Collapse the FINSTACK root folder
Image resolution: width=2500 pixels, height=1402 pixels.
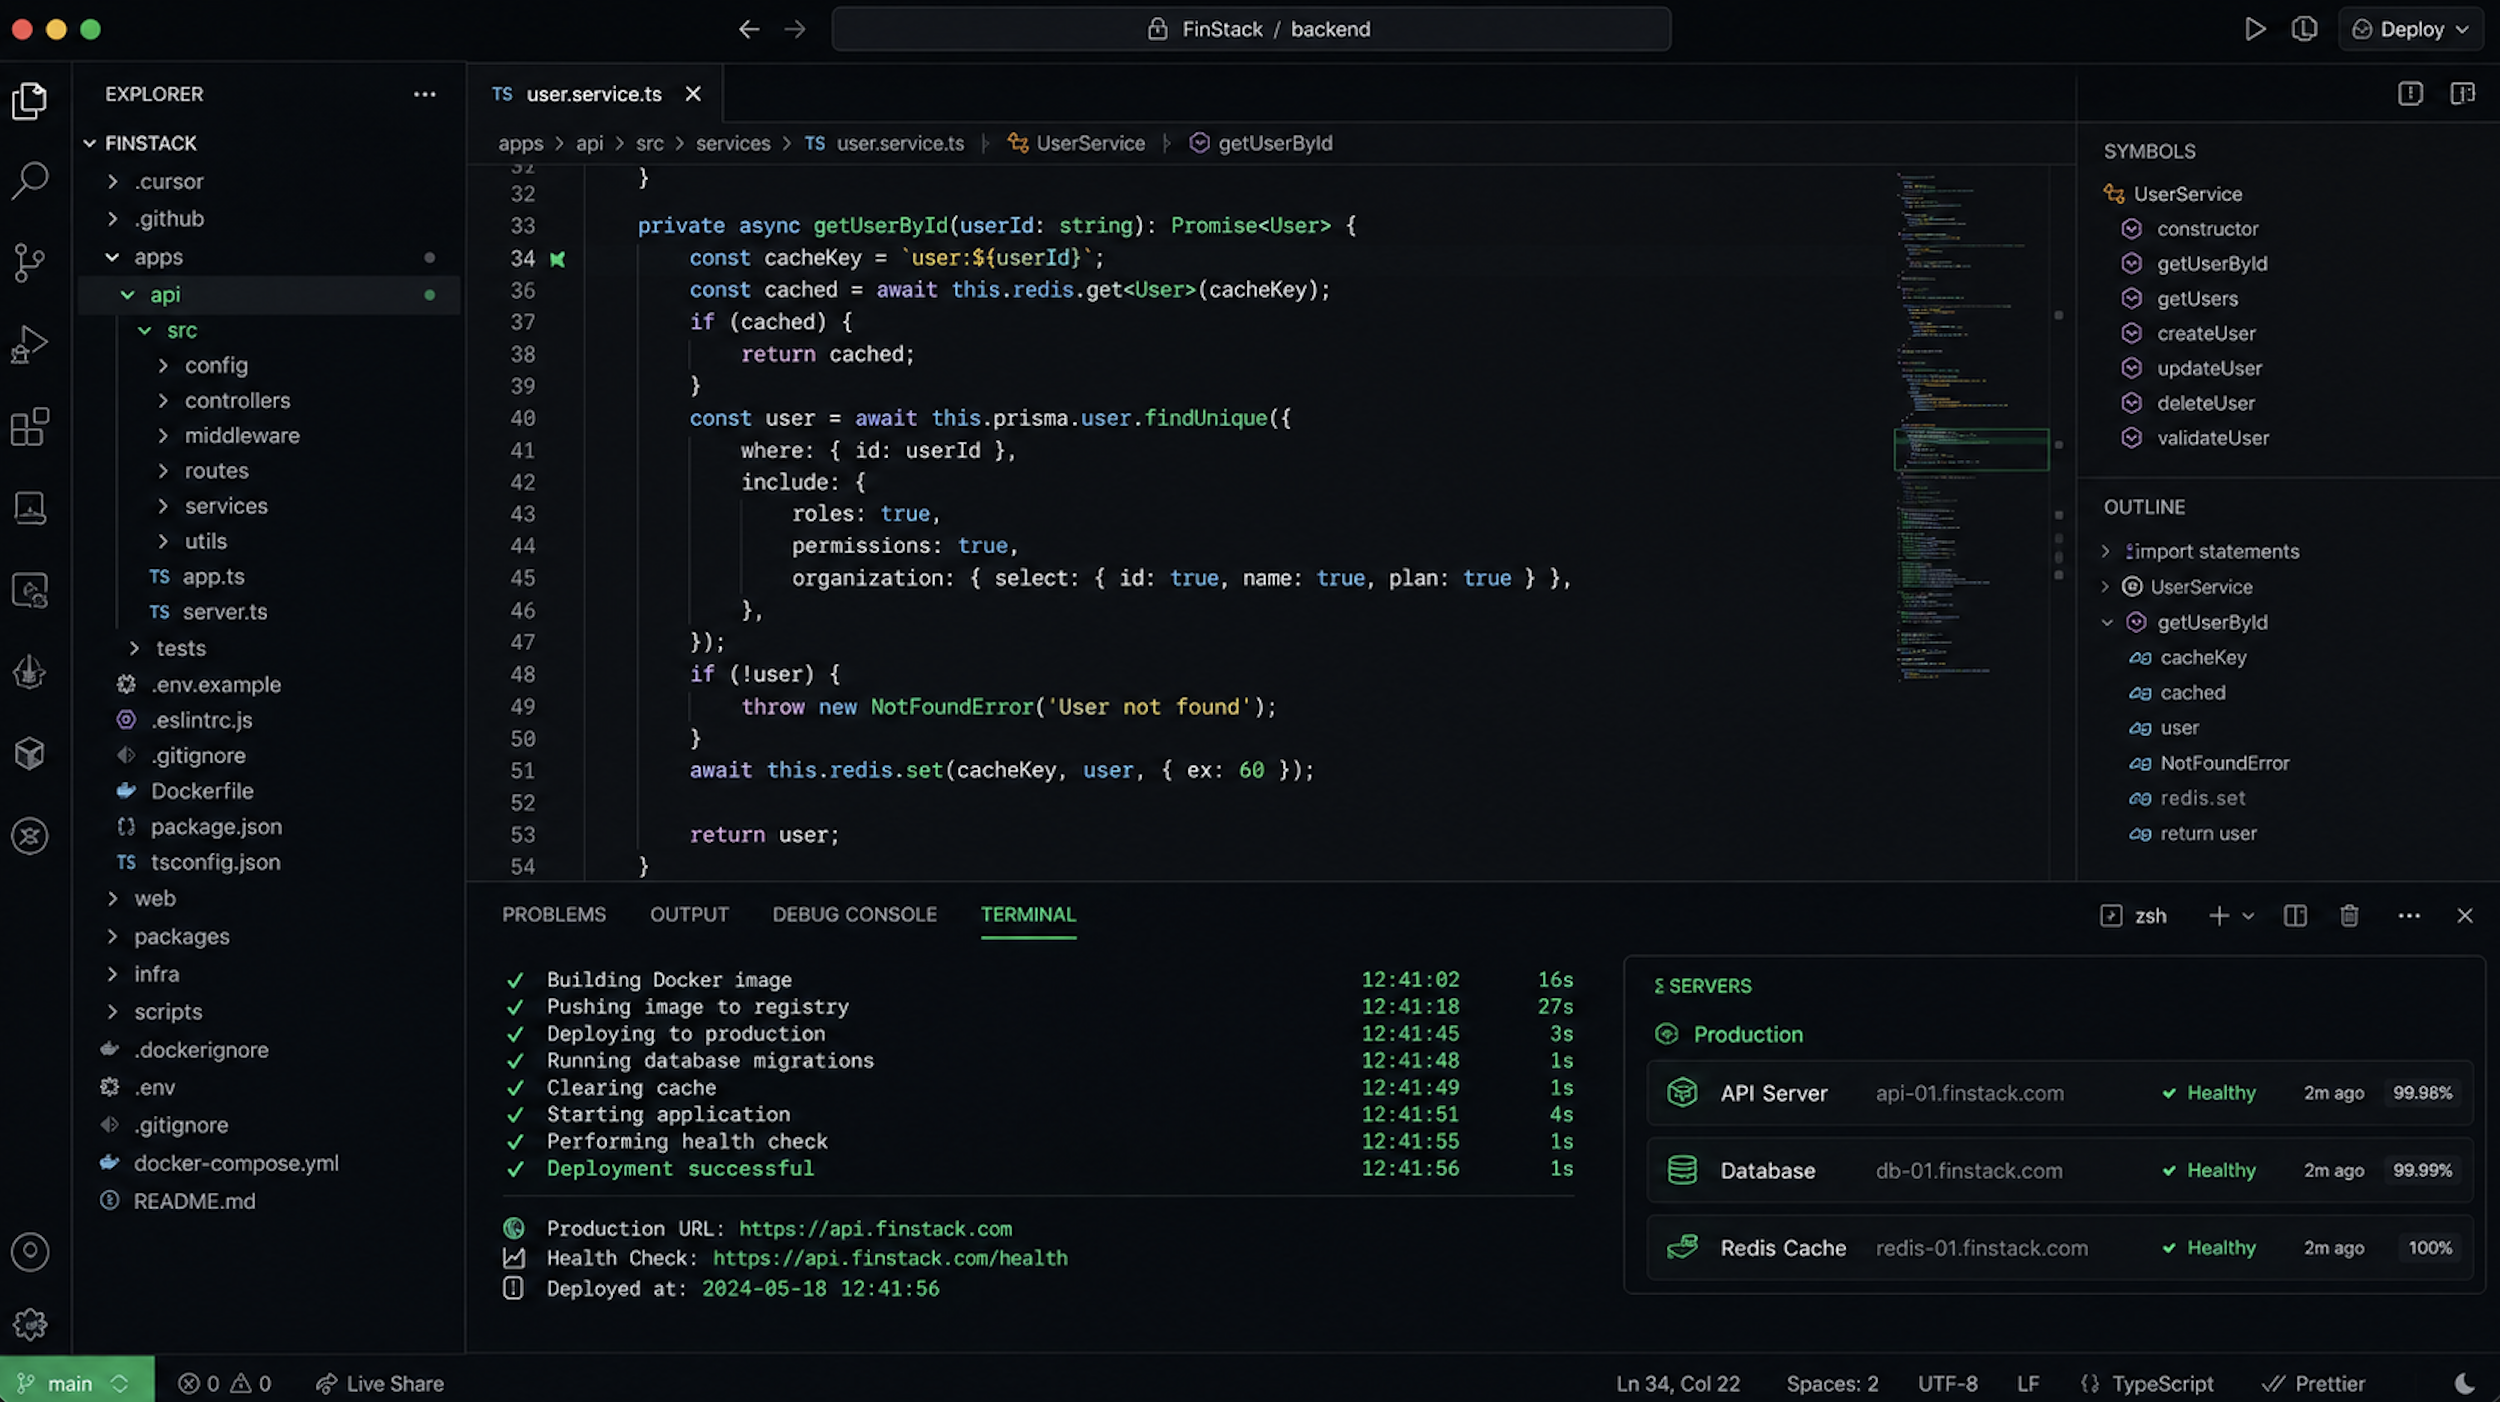(89, 143)
